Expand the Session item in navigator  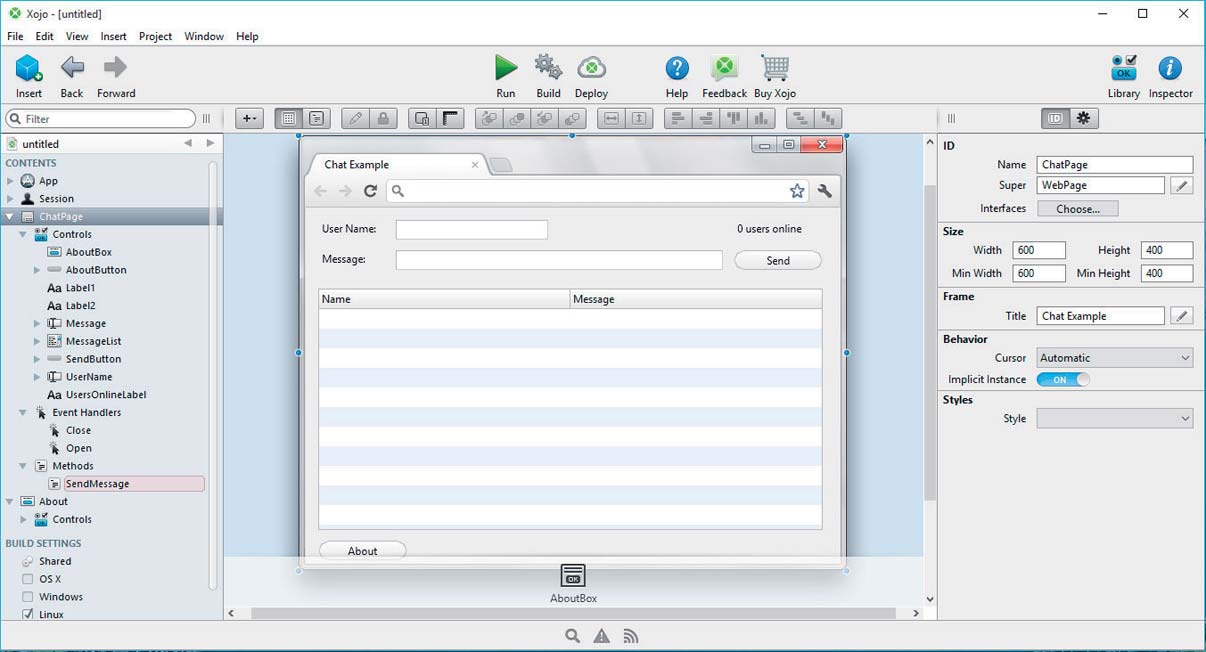10,199
